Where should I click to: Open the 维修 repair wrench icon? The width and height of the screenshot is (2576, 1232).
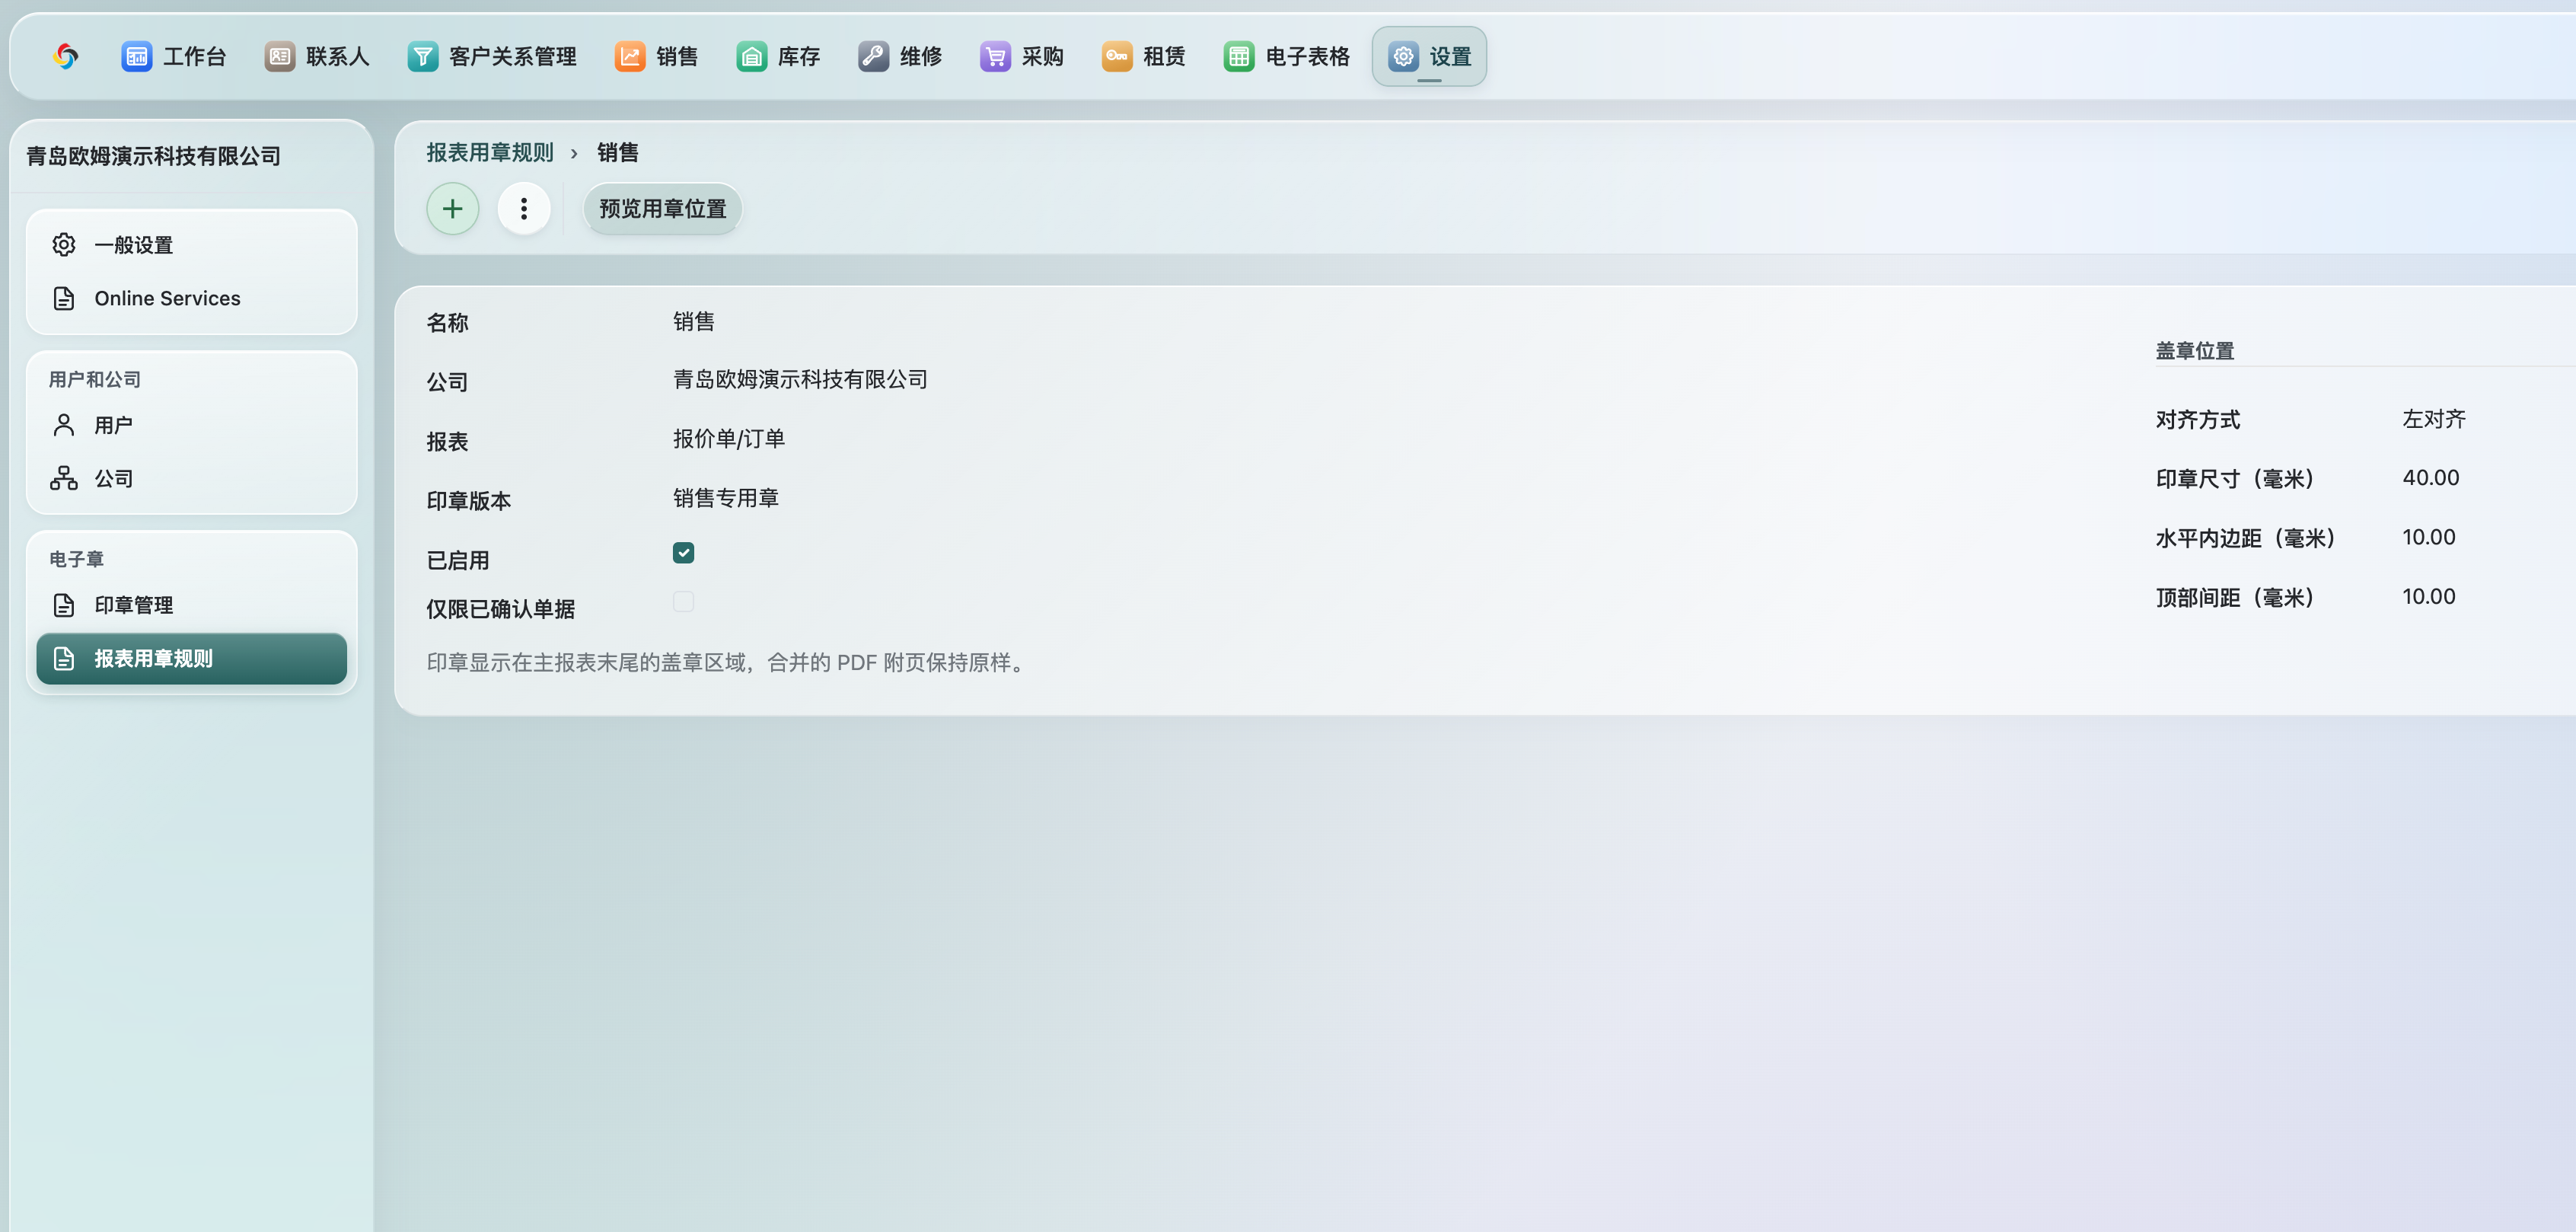pyautogui.click(x=874, y=56)
